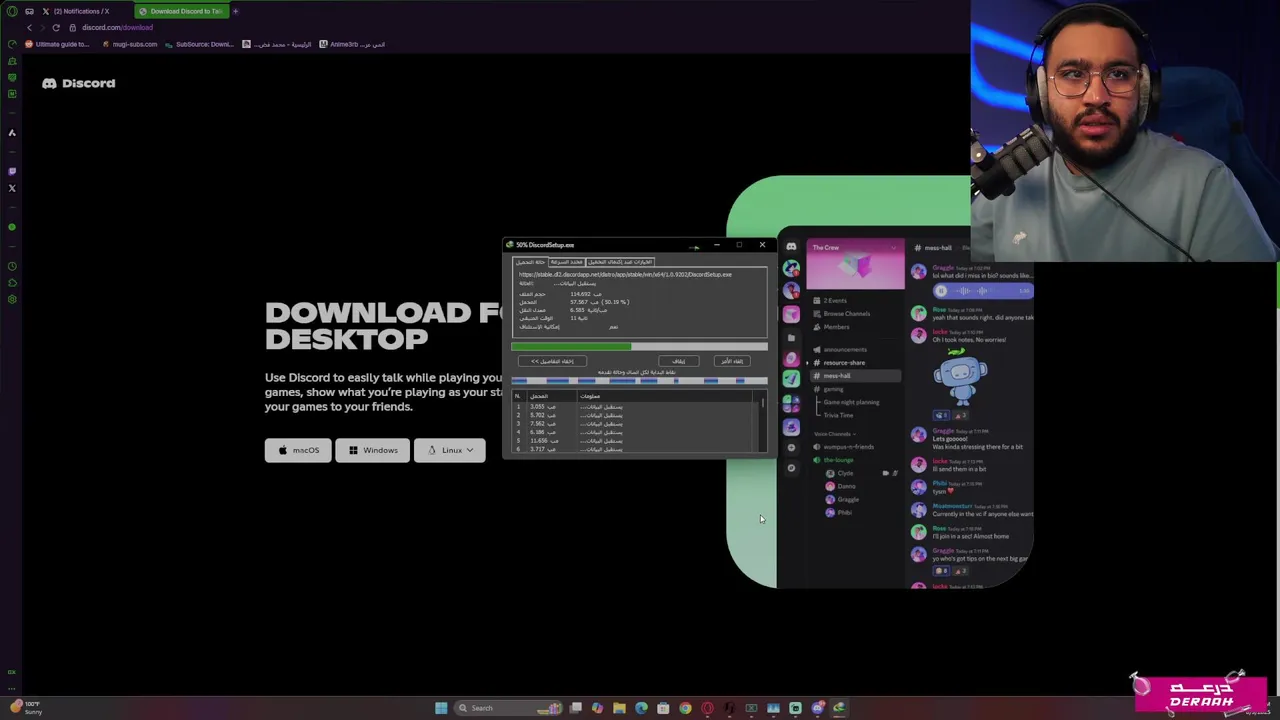Click the pause button in download dialog
Image resolution: width=1280 pixels, height=720 pixels.
pyautogui.click(x=679, y=361)
